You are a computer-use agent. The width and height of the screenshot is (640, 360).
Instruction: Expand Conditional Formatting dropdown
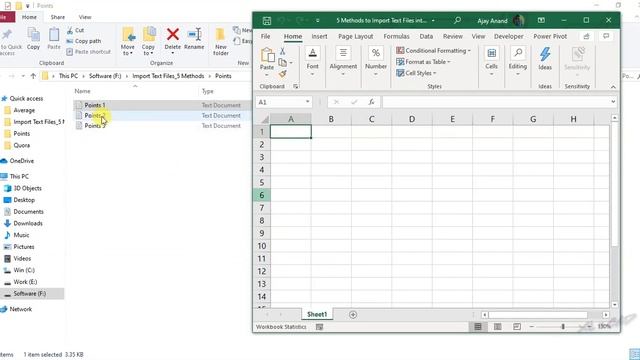tap(469, 51)
